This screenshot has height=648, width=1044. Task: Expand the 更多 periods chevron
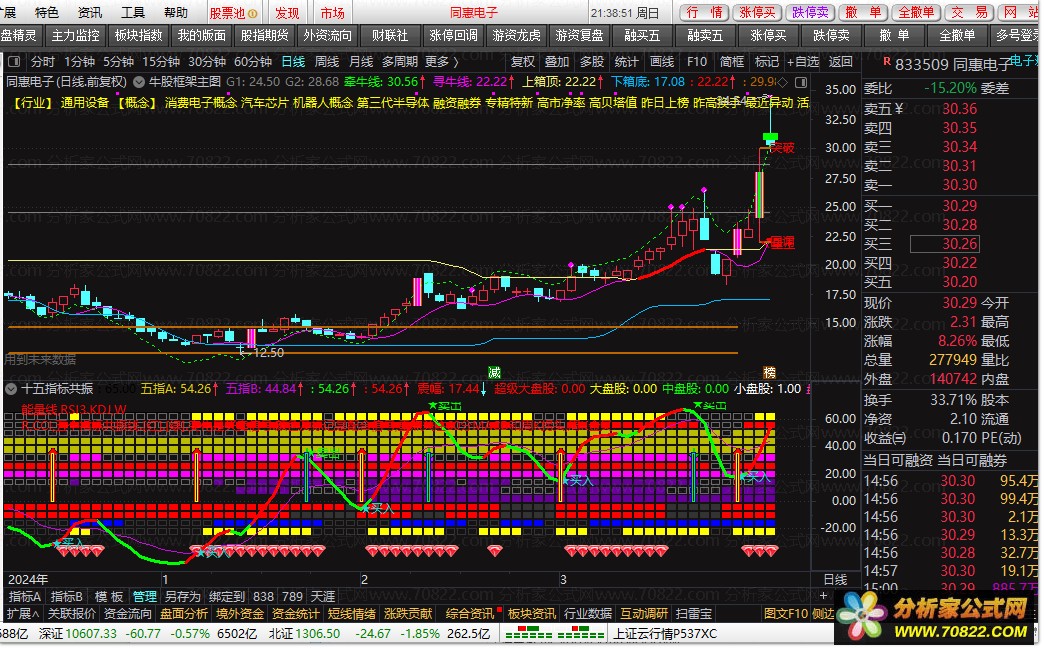click(x=456, y=62)
